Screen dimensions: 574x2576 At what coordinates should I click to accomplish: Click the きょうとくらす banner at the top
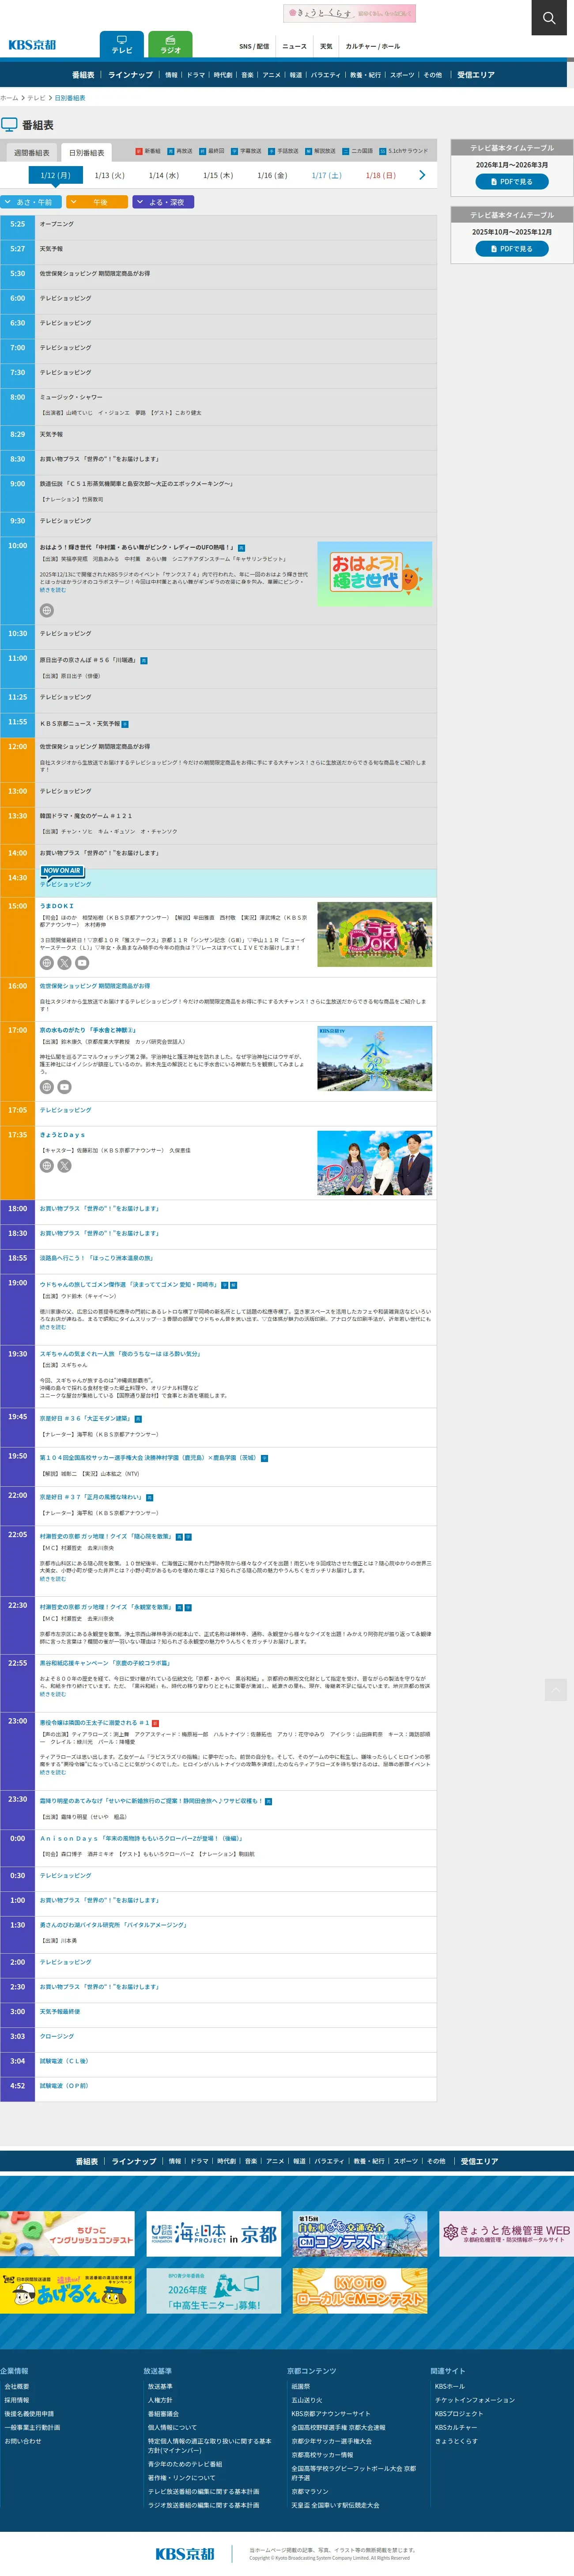[349, 13]
